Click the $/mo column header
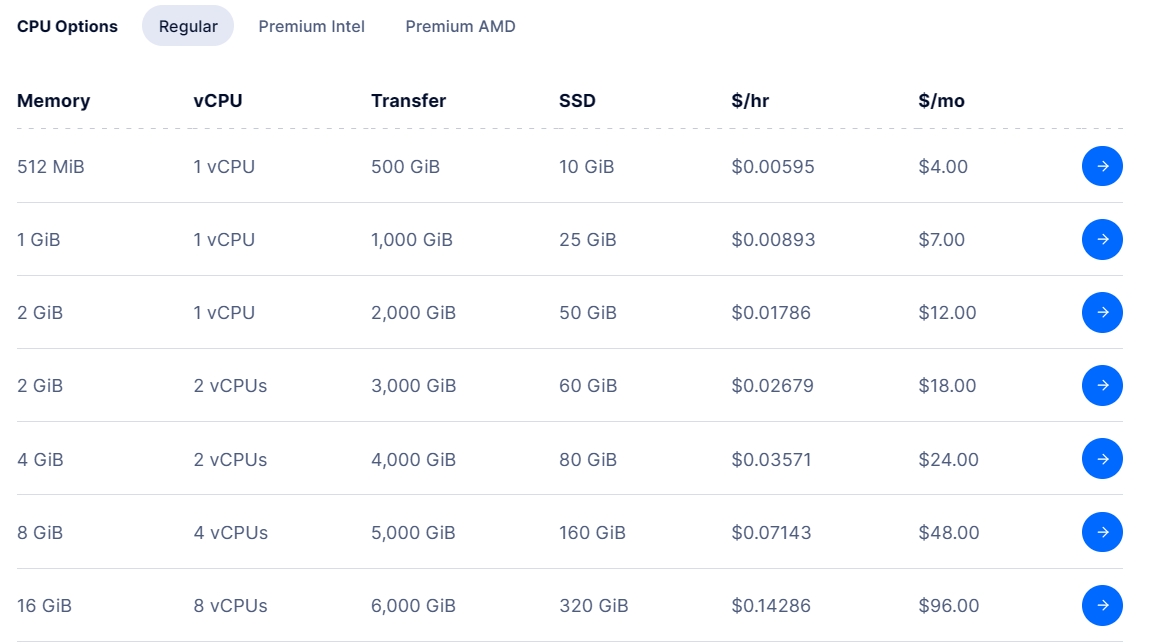The image size is (1155, 644). [x=941, y=100]
